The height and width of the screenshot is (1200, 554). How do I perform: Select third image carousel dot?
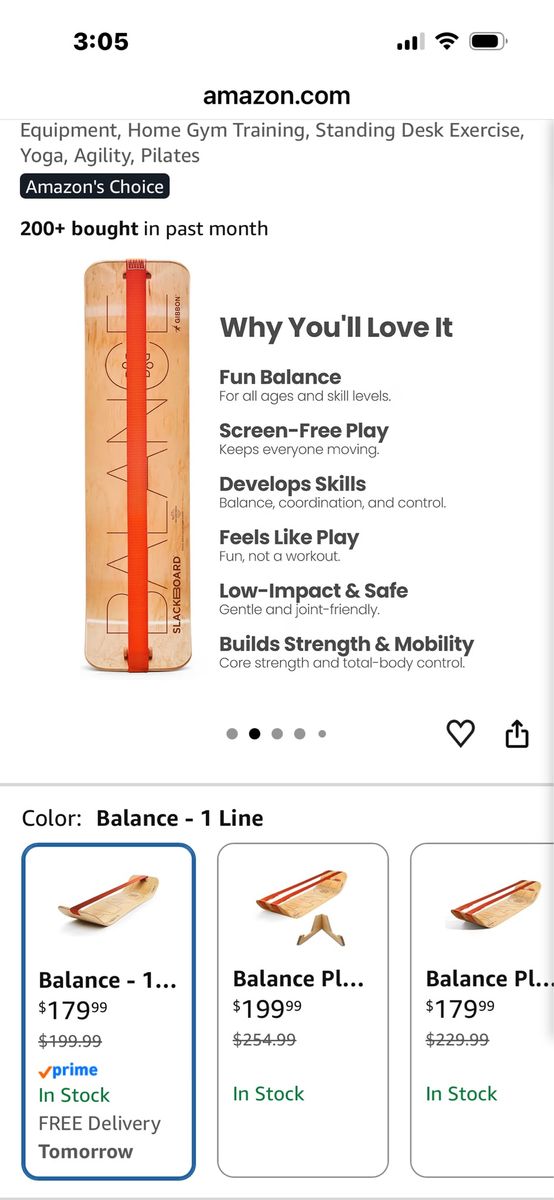coord(277,734)
